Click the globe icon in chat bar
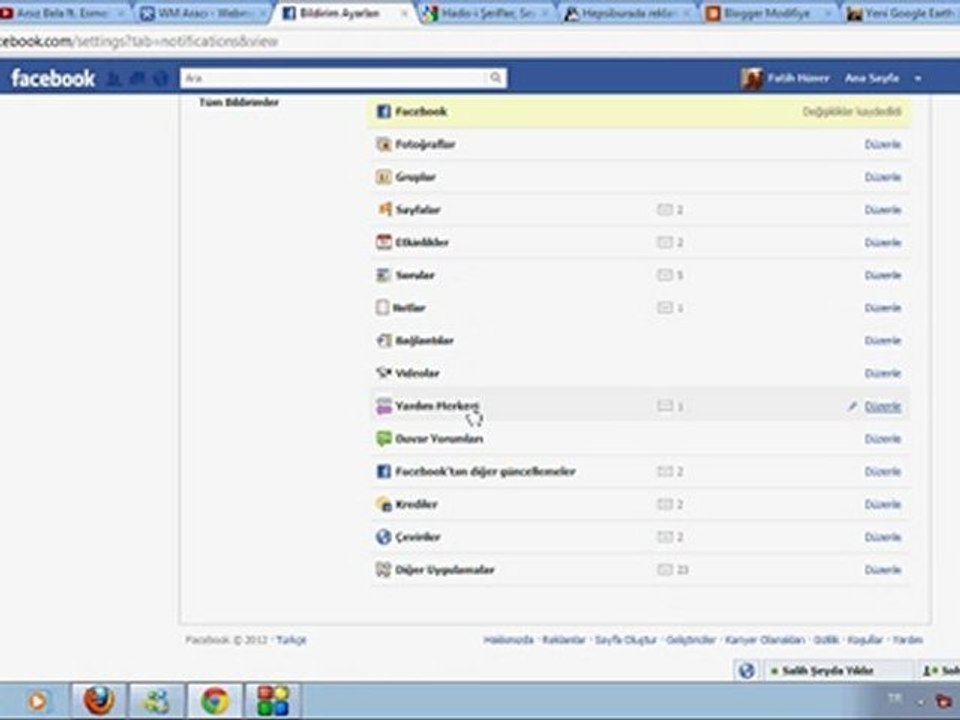 point(746,671)
